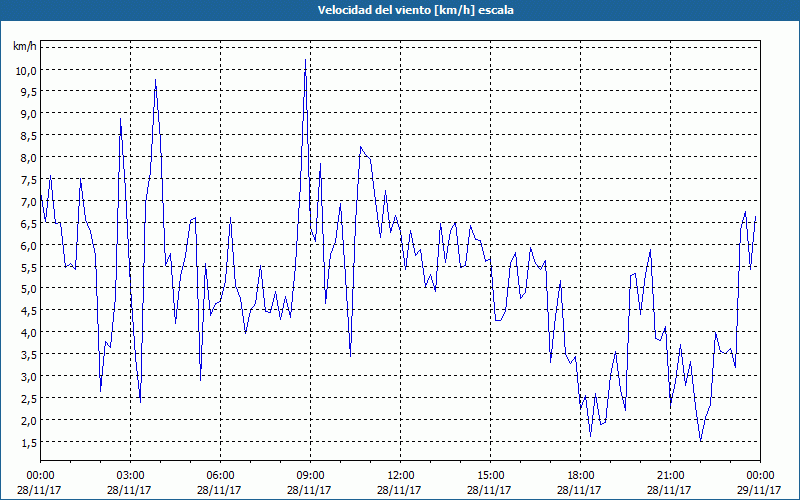Click the '21:00' time label

[x=670, y=475]
